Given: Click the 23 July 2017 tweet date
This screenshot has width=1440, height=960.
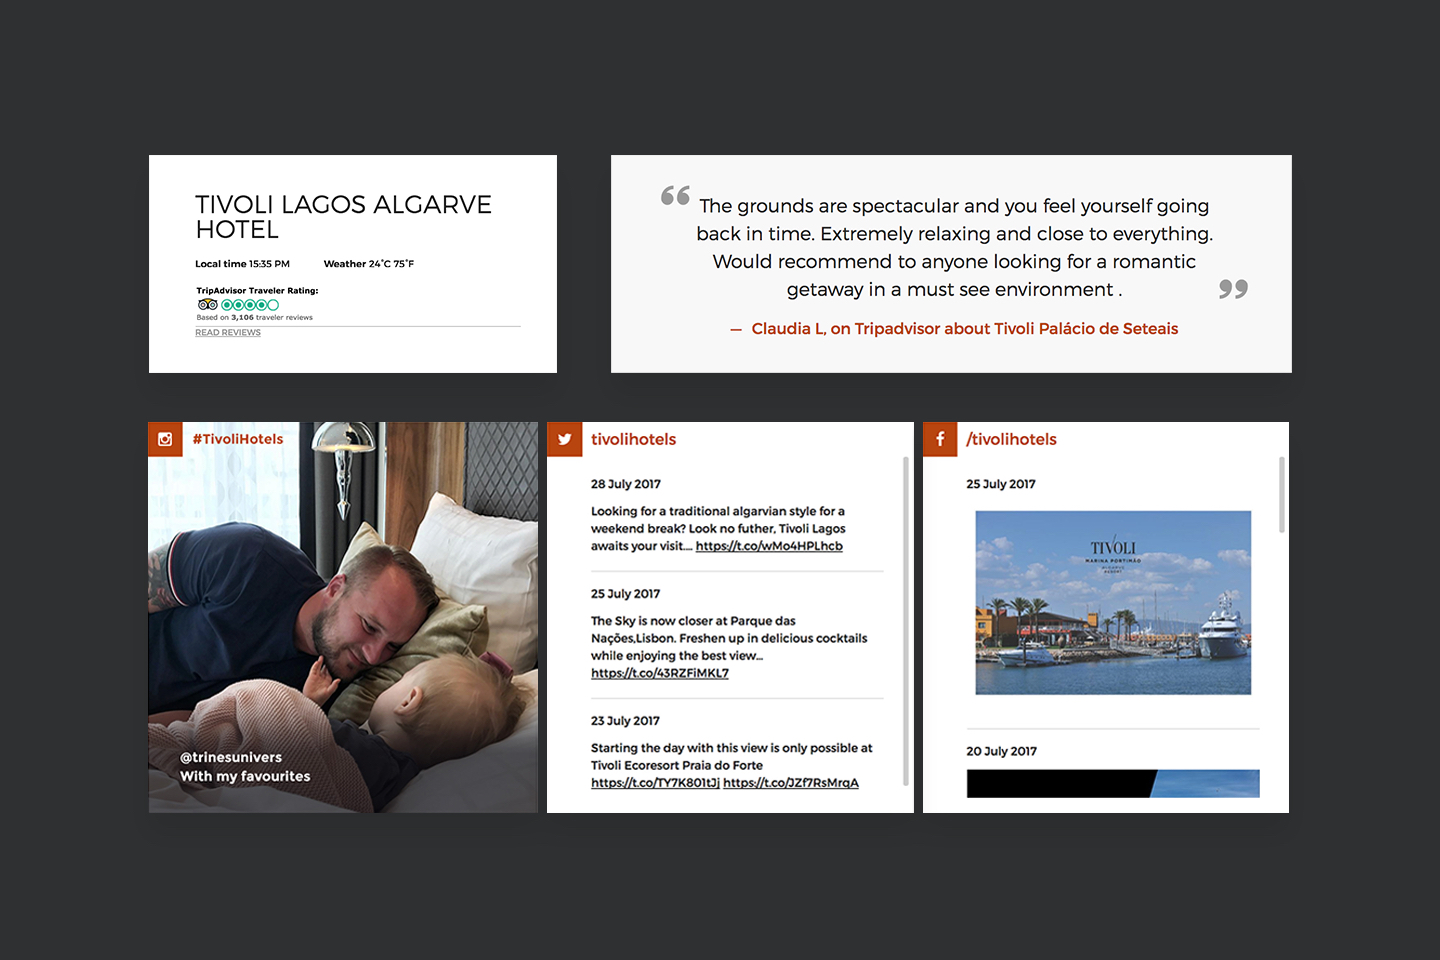Looking at the screenshot, I should pos(625,721).
